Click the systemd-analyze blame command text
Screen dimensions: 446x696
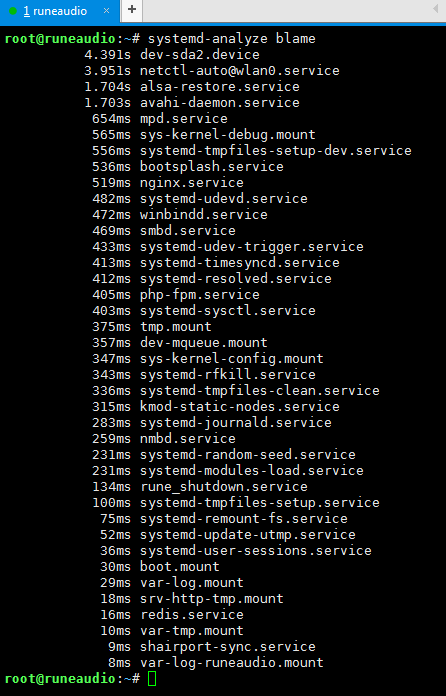(x=232, y=39)
